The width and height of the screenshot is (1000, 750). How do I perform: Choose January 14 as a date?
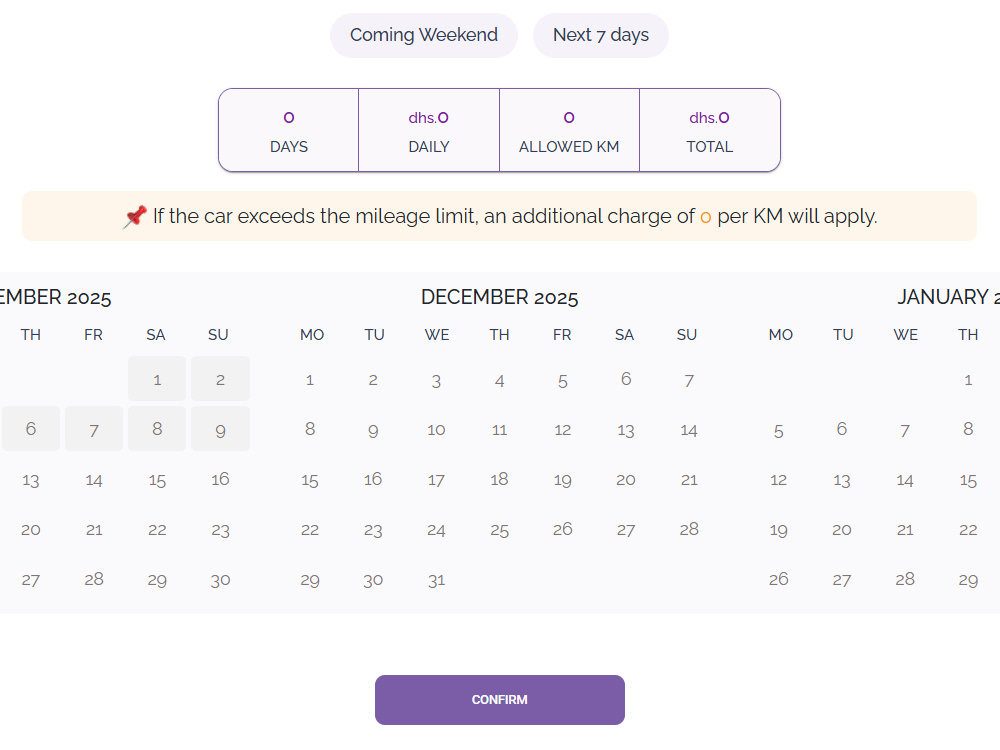(x=905, y=480)
